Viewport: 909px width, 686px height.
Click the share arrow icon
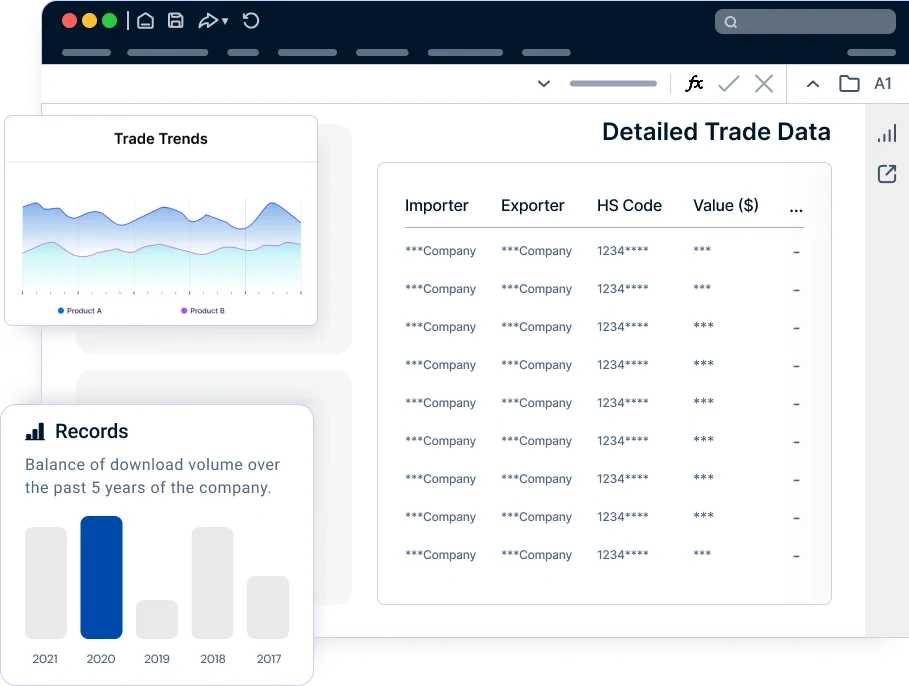pos(208,21)
